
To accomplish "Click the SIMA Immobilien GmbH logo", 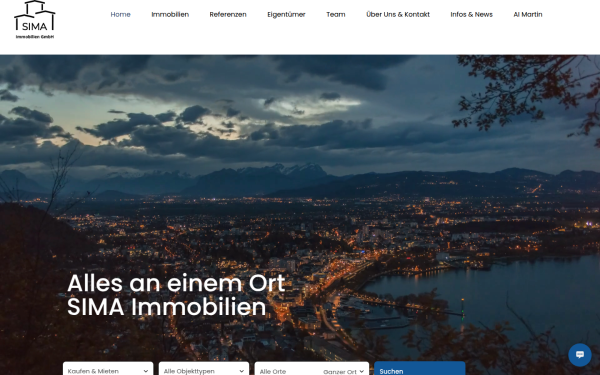I will coord(35,20).
